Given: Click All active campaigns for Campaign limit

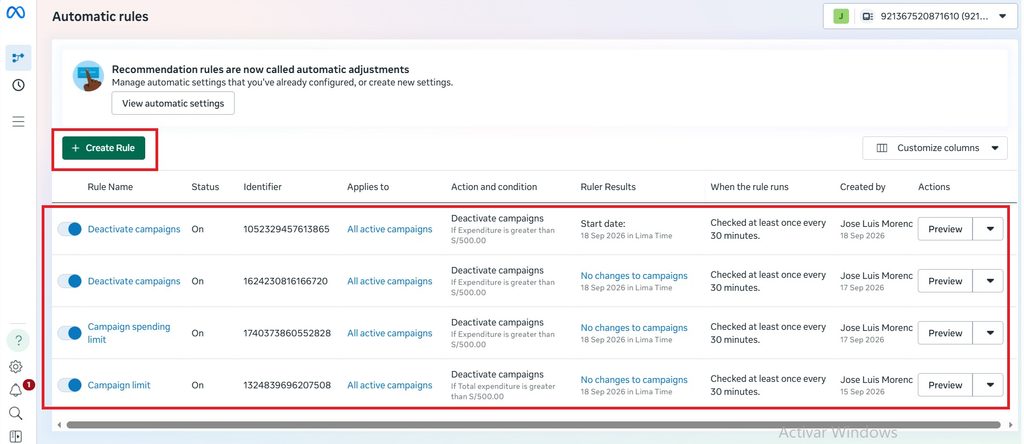Looking at the screenshot, I should (x=389, y=385).
